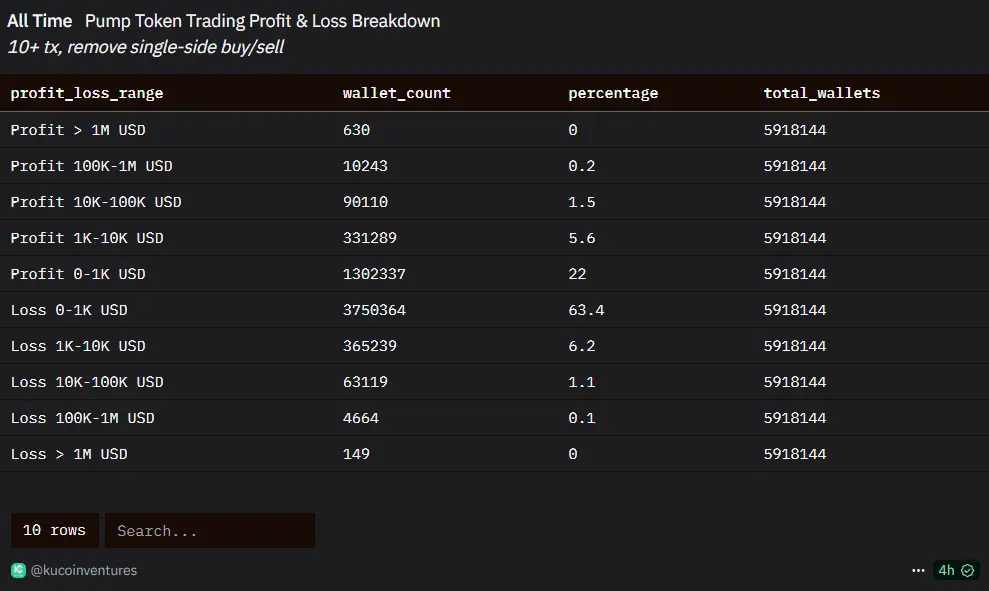Sort by percentage column header
The image size is (989, 591).
point(613,93)
